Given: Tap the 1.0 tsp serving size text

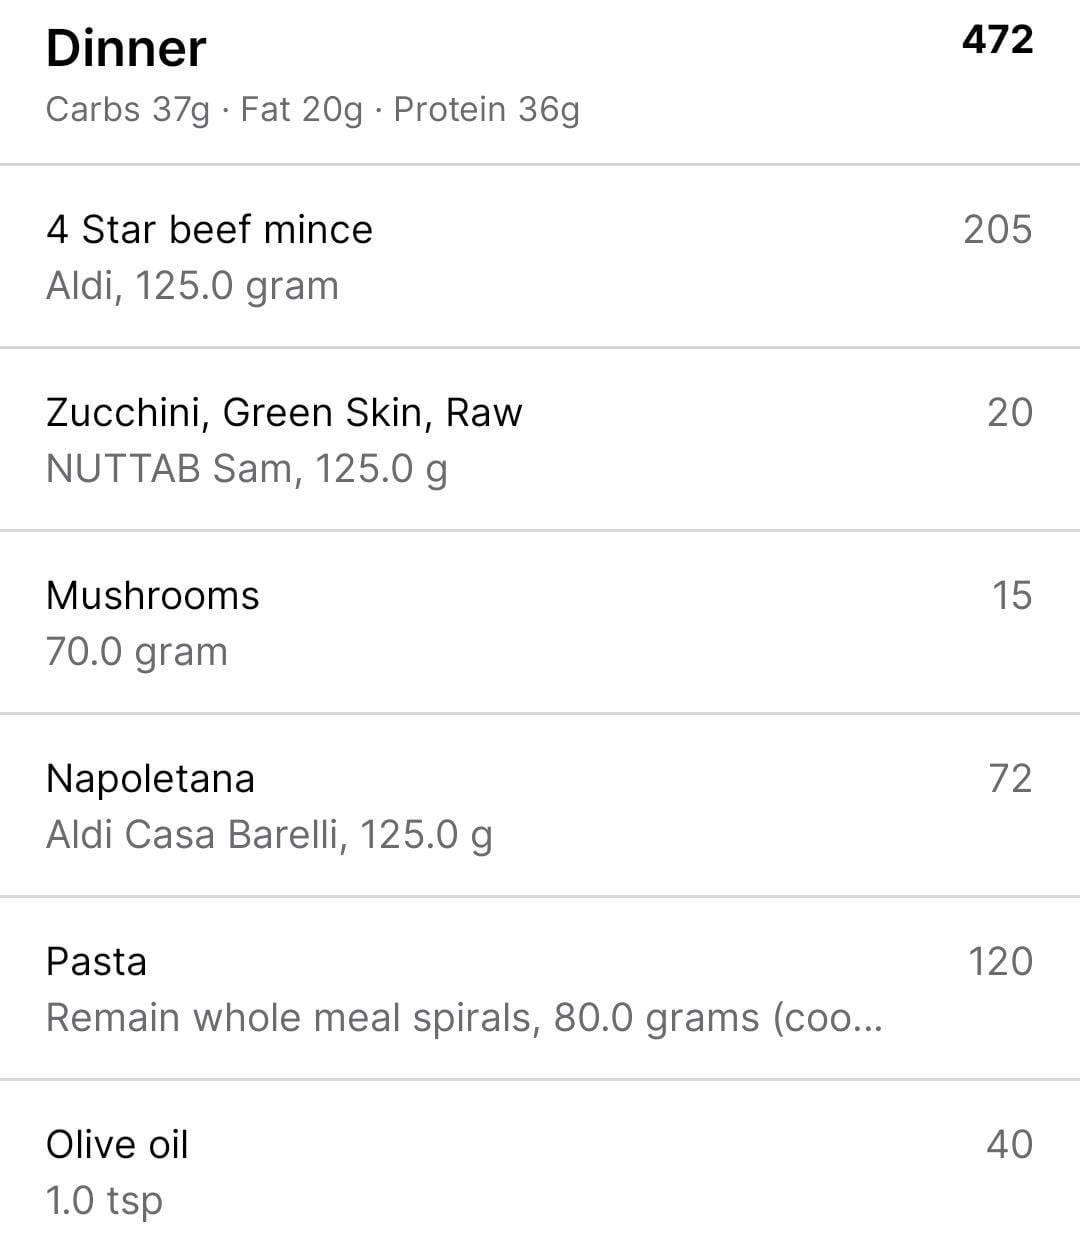Looking at the screenshot, I should (104, 1202).
